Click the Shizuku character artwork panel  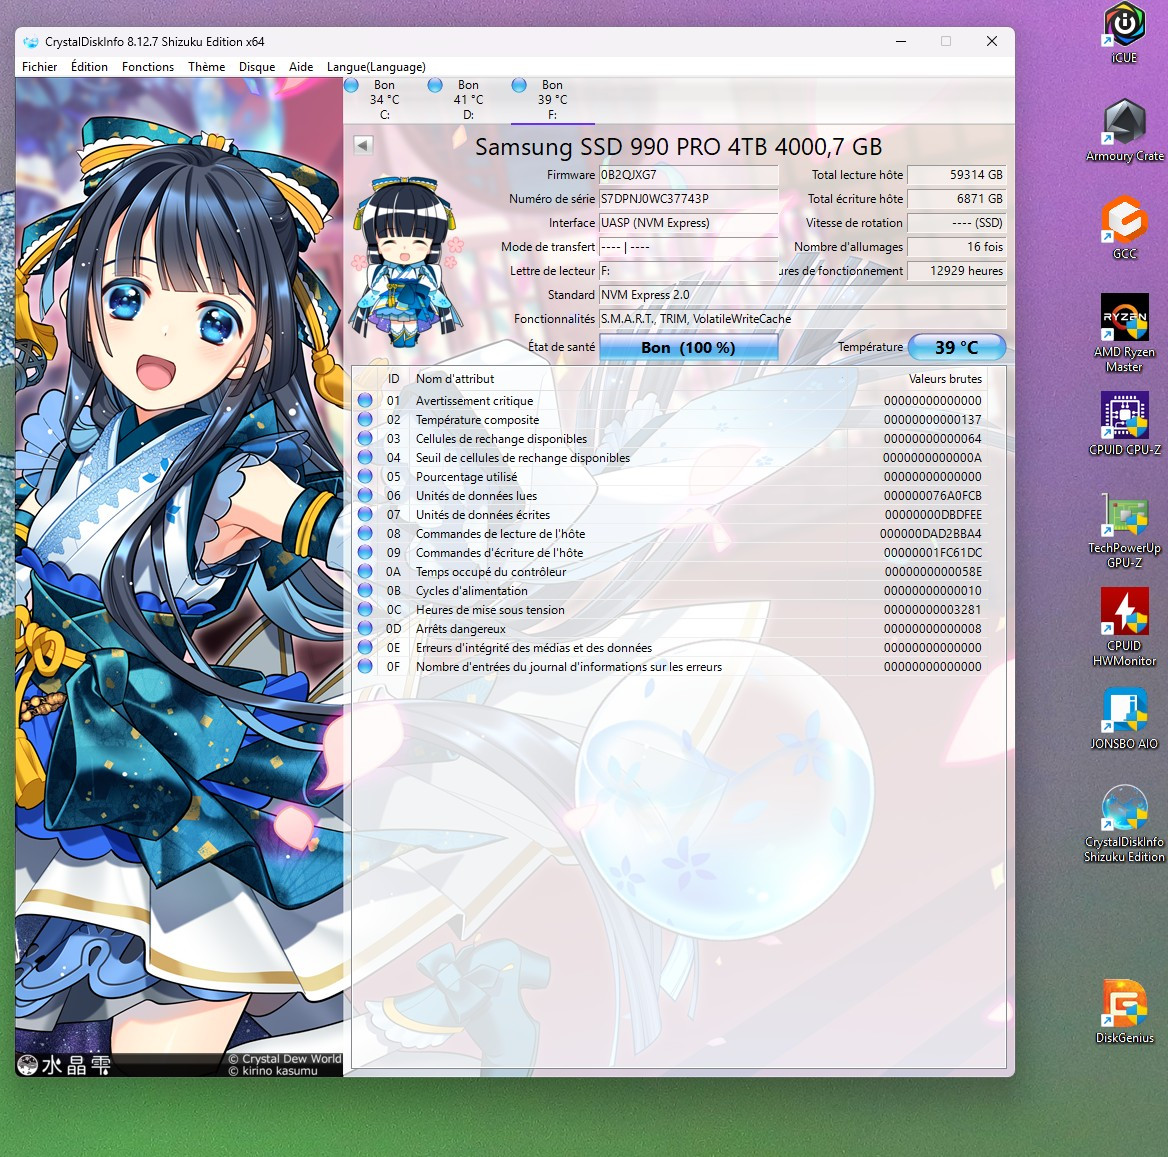coord(179,577)
